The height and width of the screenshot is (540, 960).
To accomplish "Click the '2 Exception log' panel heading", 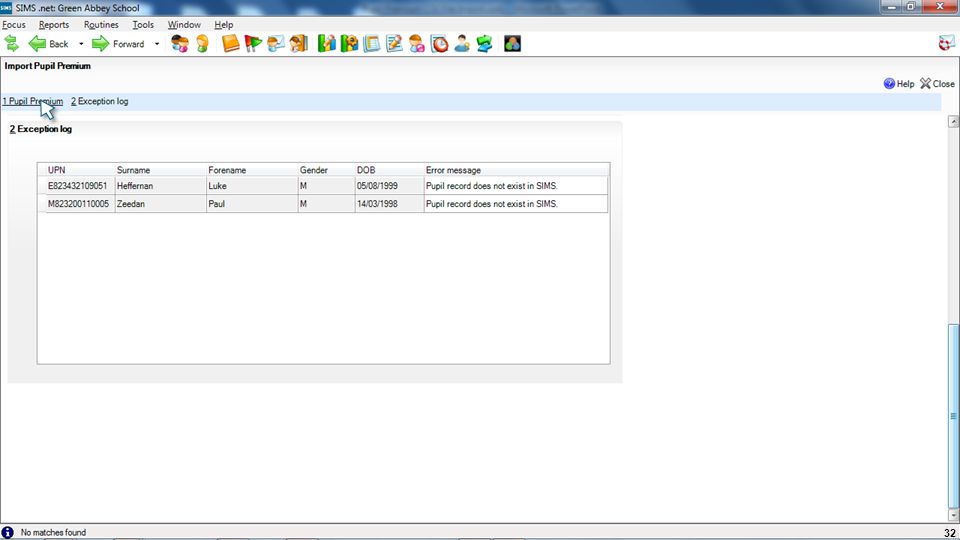I will point(40,129).
